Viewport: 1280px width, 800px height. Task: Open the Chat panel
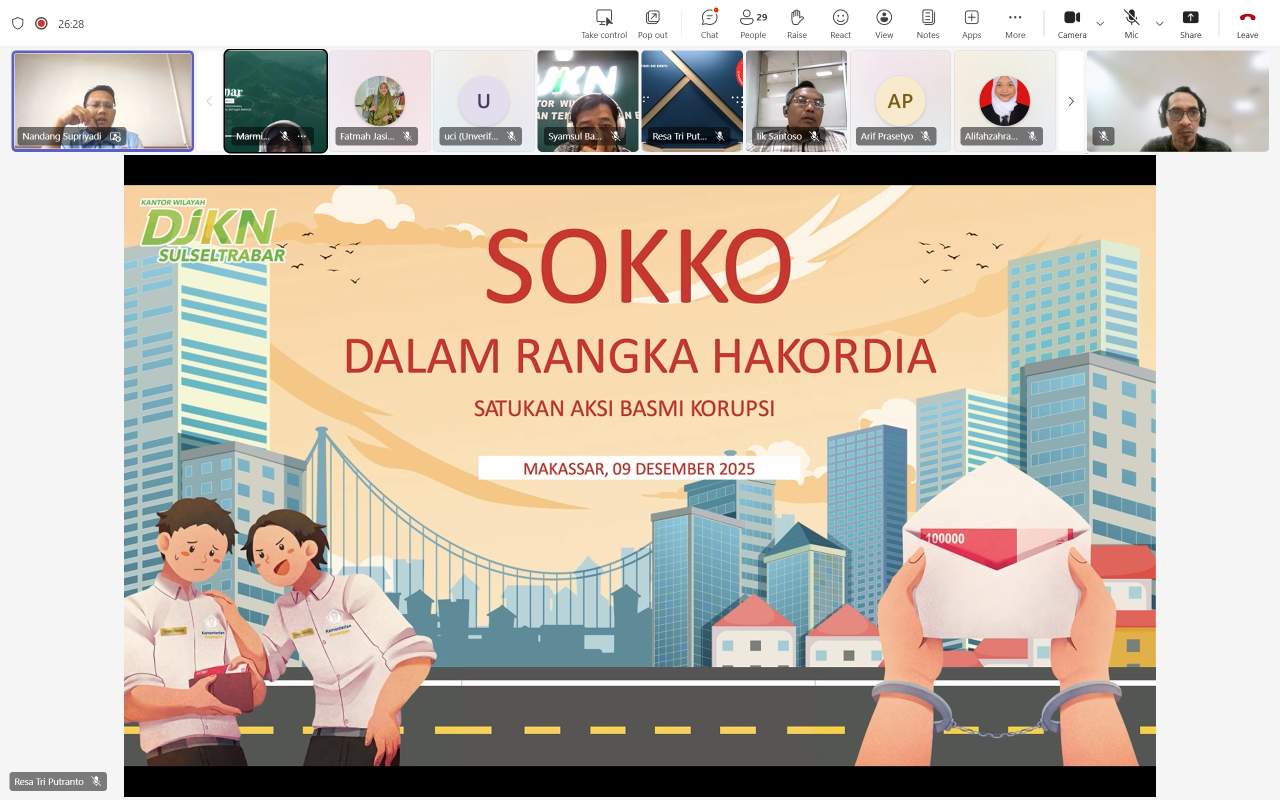[709, 23]
